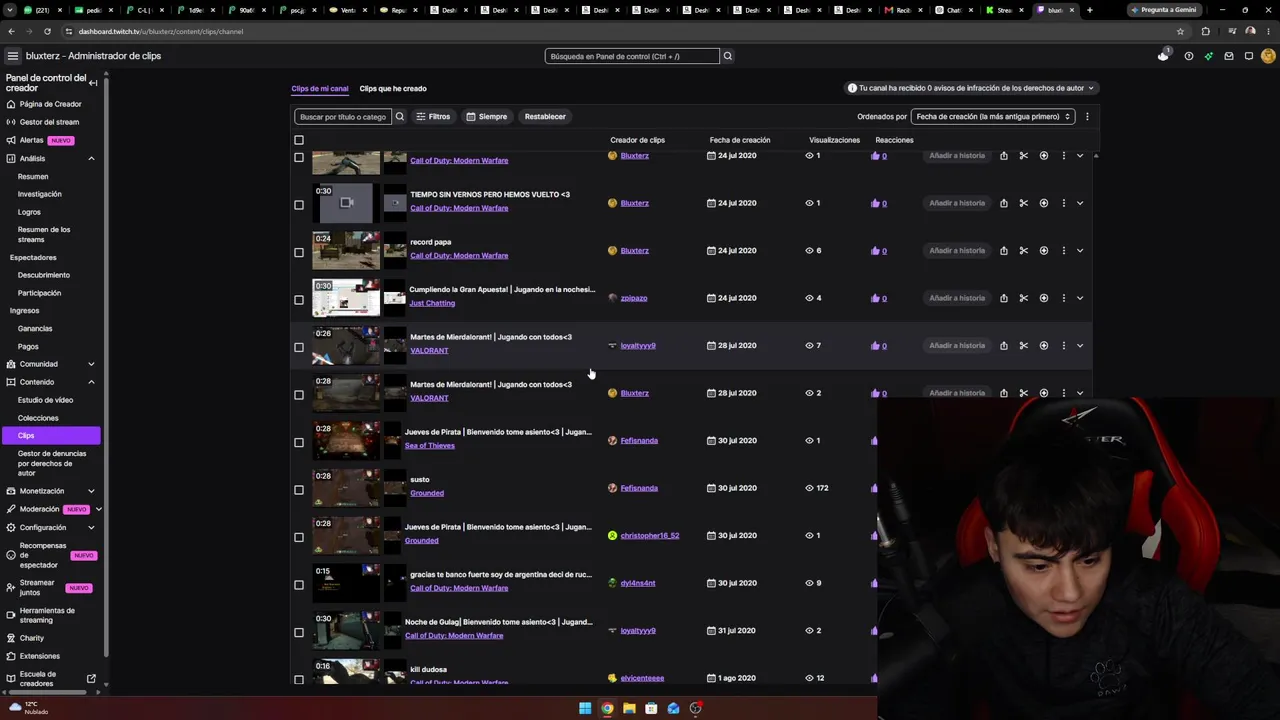Select the Noche de Gulag clip checkbox
Image resolution: width=1280 pixels, height=720 pixels.
pos(299,632)
